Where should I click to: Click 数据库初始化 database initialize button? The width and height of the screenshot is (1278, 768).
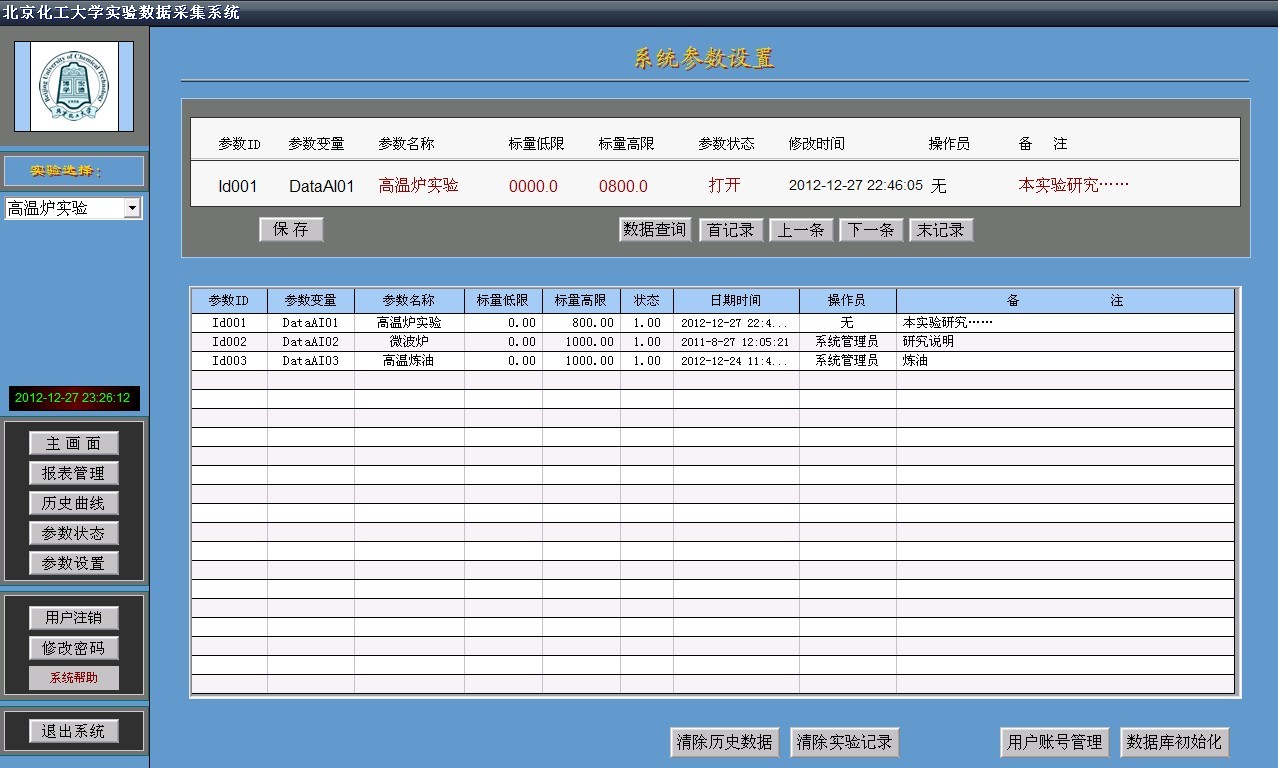(1174, 742)
